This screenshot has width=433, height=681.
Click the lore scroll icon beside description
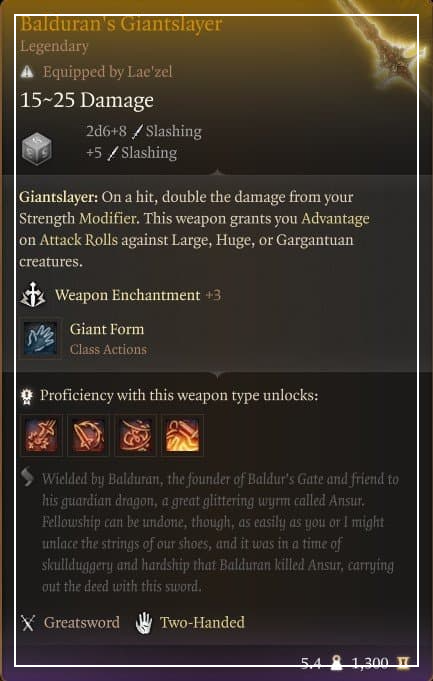click(27, 478)
